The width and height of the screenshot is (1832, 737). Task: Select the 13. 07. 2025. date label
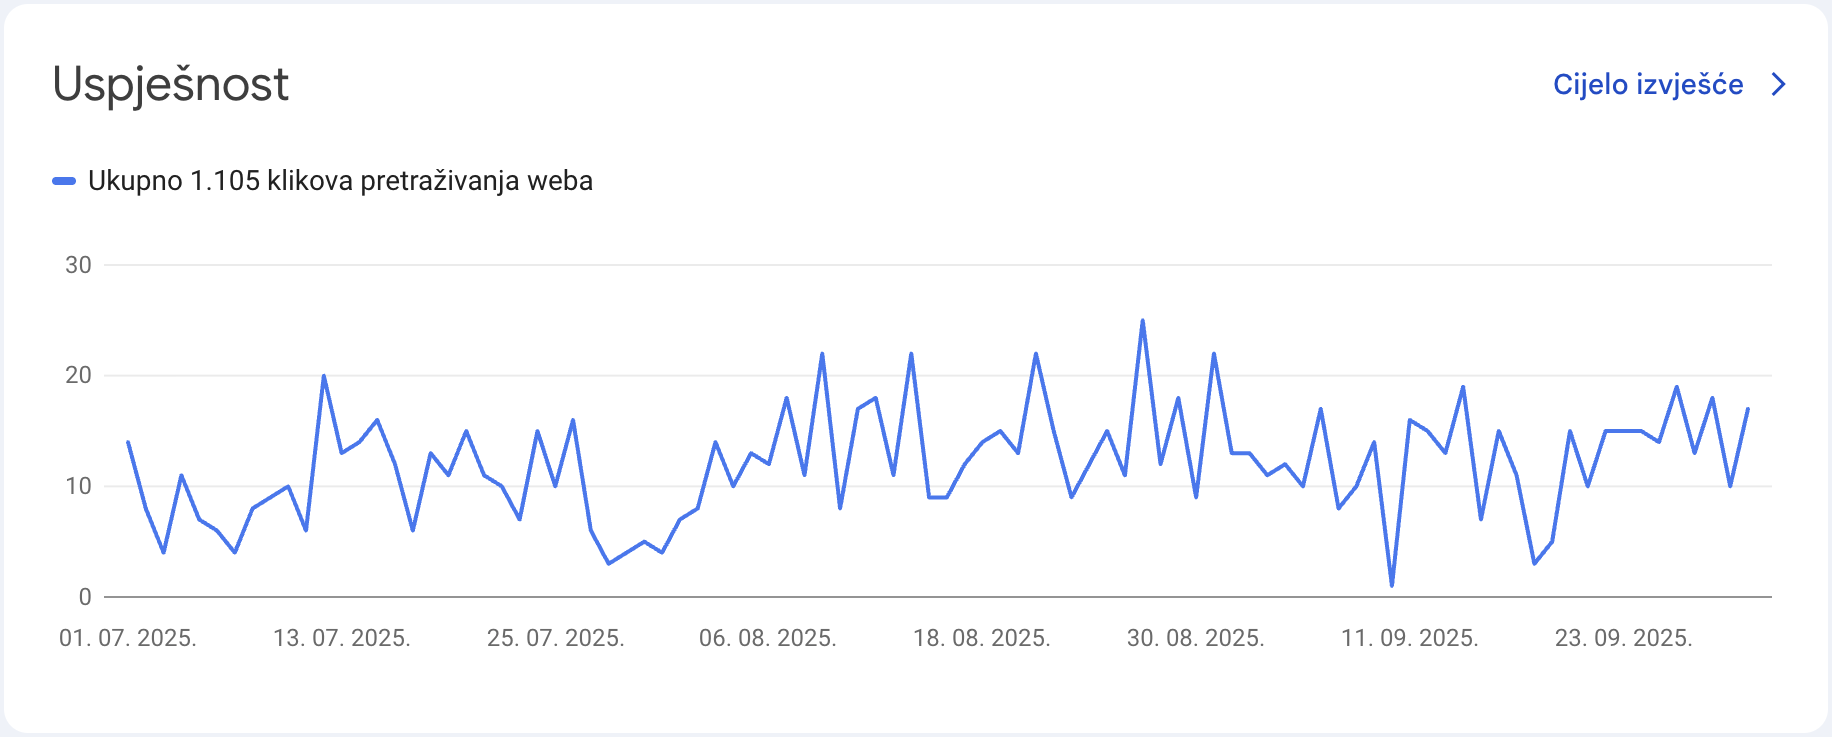click(342, 638)
